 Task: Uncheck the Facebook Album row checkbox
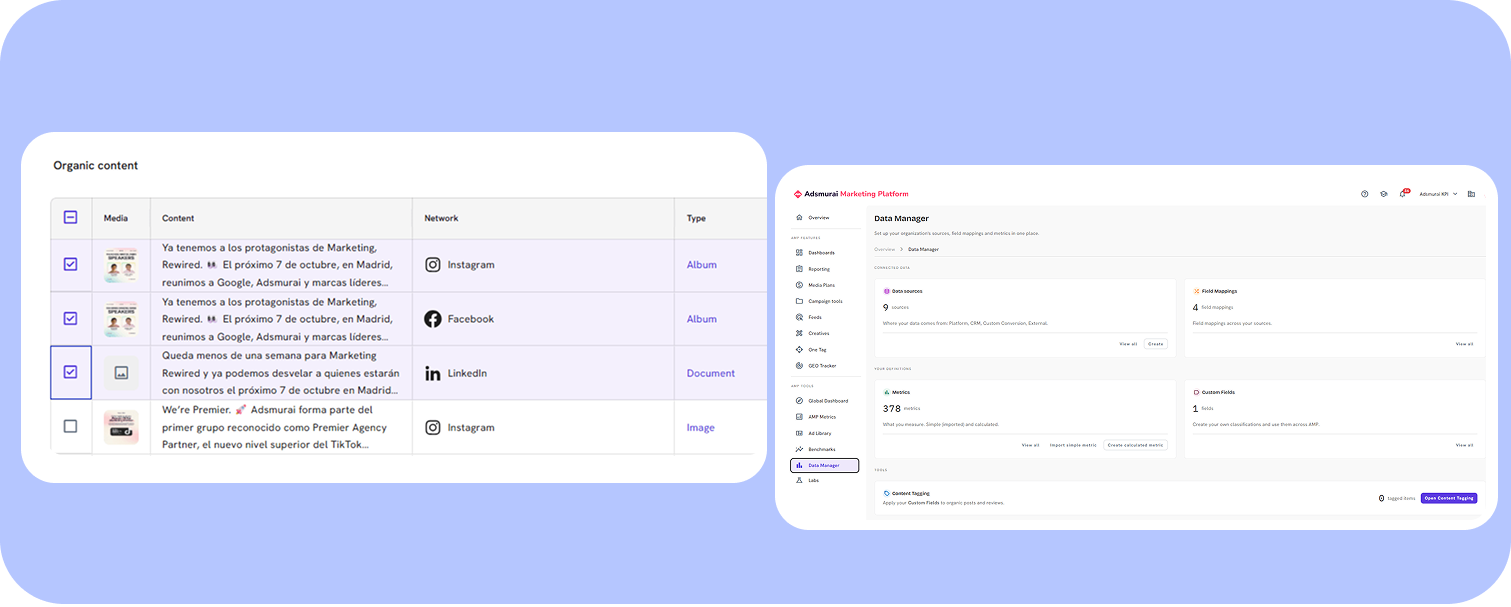click(x=70, y=319)
